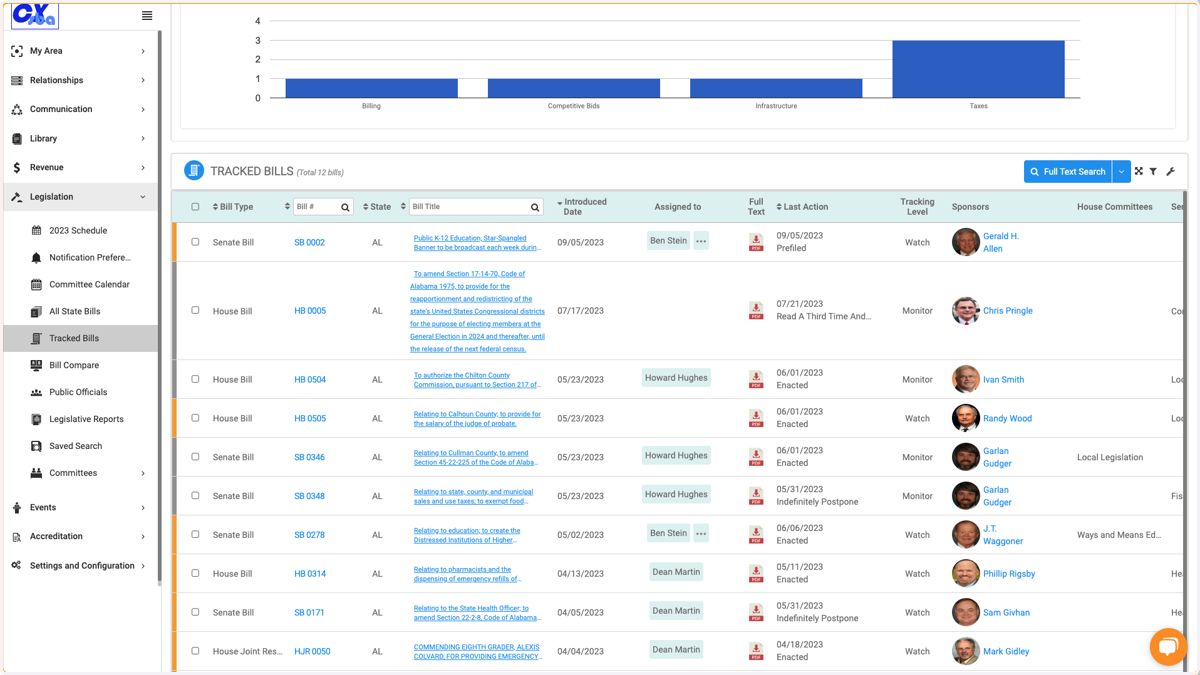1200x675 pixels.
Task: Open sponsor Randy Wood's profile
Action: (1007, 419)
